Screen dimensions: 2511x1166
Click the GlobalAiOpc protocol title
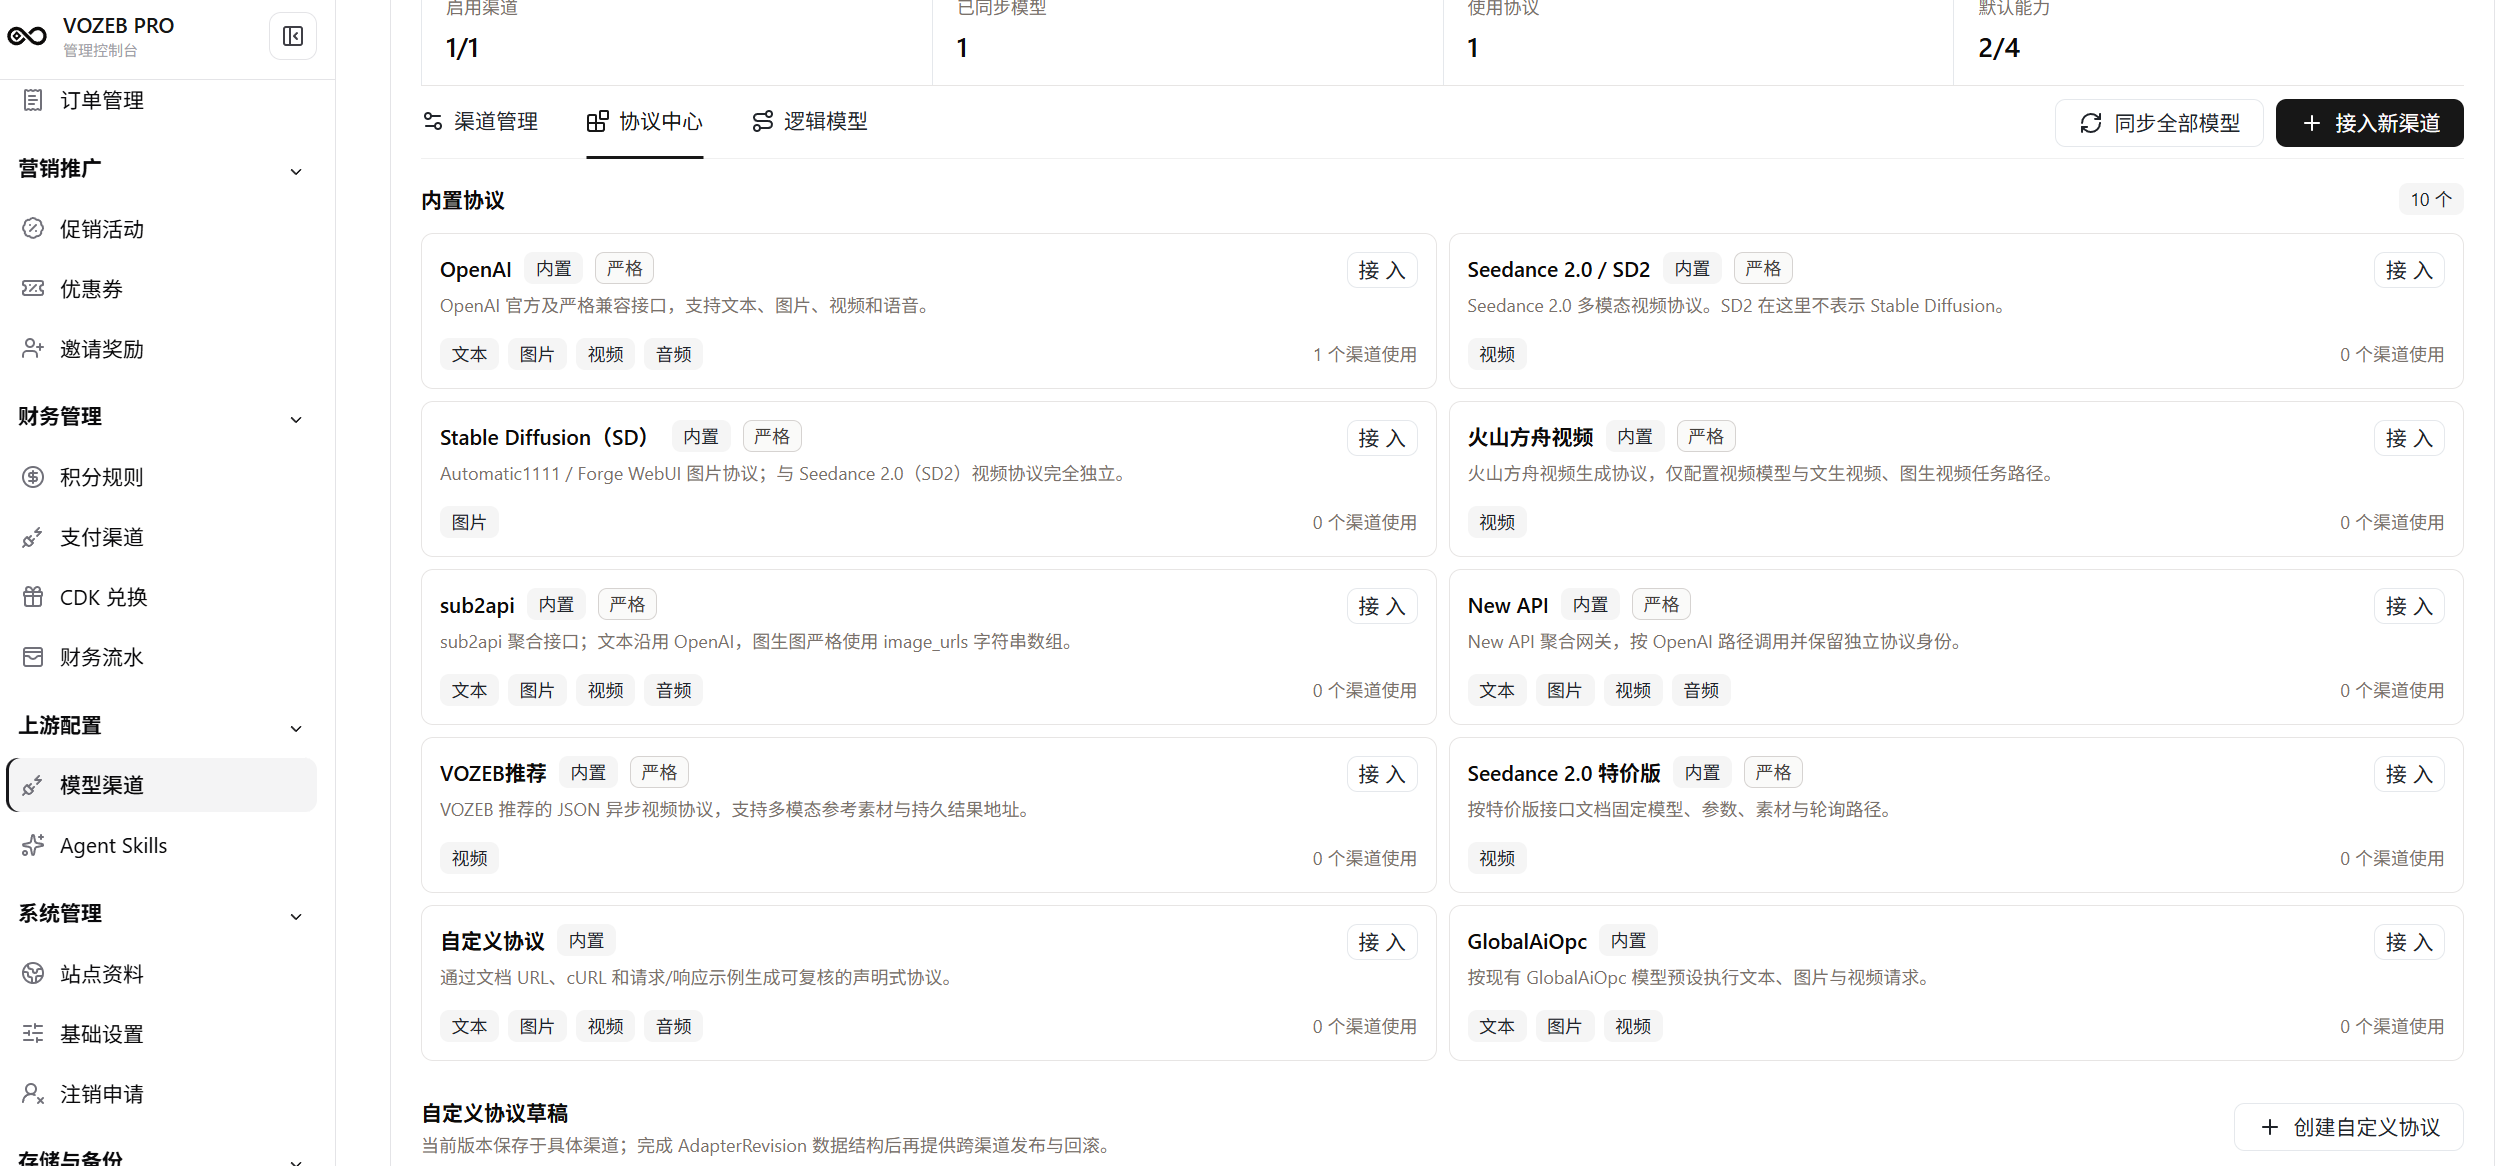(1526, 942)
